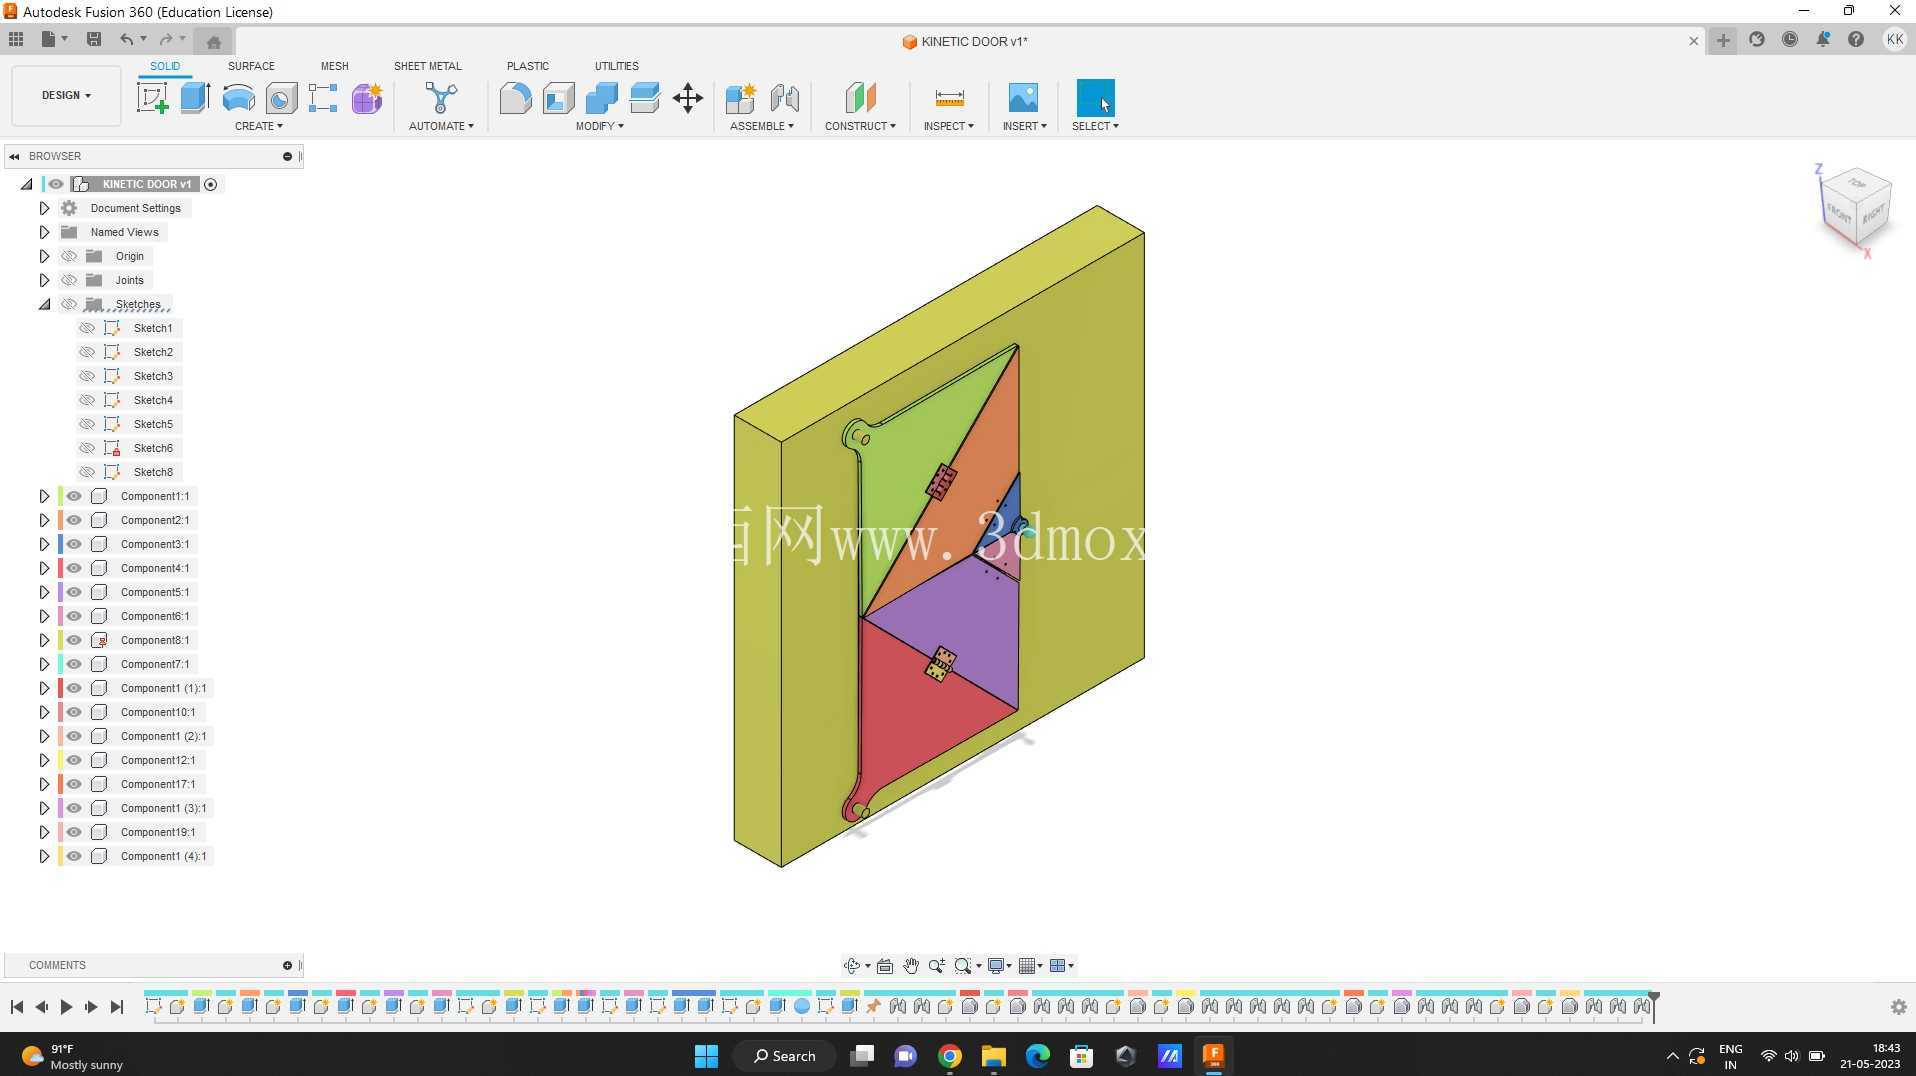Open the Rectangular Pattern tool
Screen dimensions: 1916x1076
tap(323, 98)
